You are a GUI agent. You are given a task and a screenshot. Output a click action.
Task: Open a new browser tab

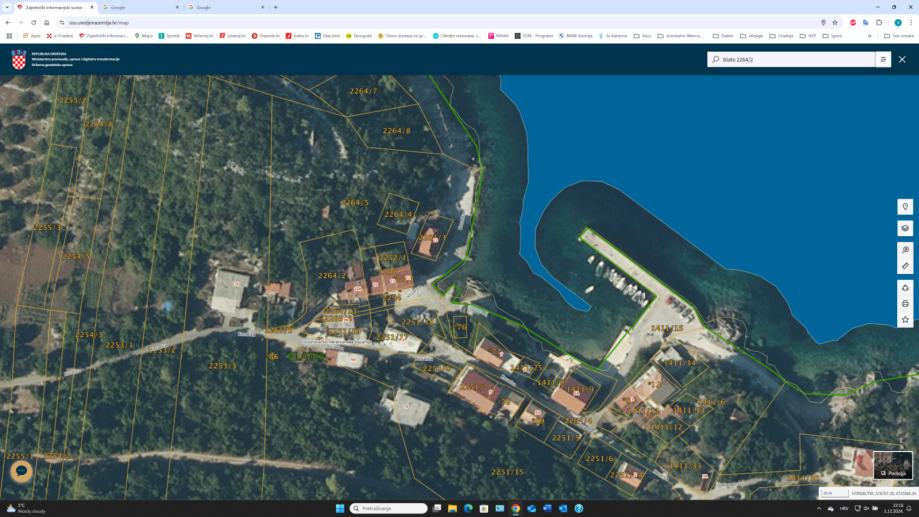276,7
